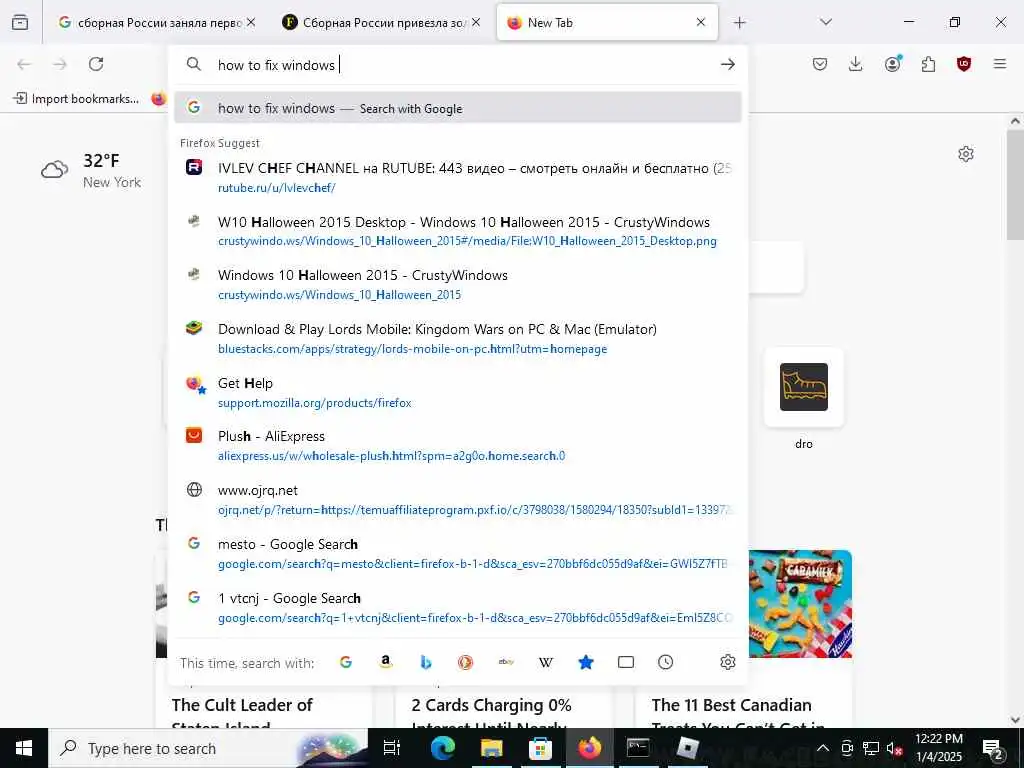1024x768 pixels.
Task: Open Task View on the taskbar
Action: tap(392, 748)
